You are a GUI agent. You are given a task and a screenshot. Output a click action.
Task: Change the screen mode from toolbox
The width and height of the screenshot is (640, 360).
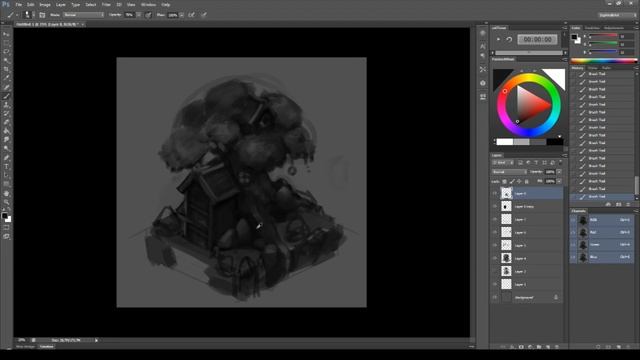click(6, 236)
